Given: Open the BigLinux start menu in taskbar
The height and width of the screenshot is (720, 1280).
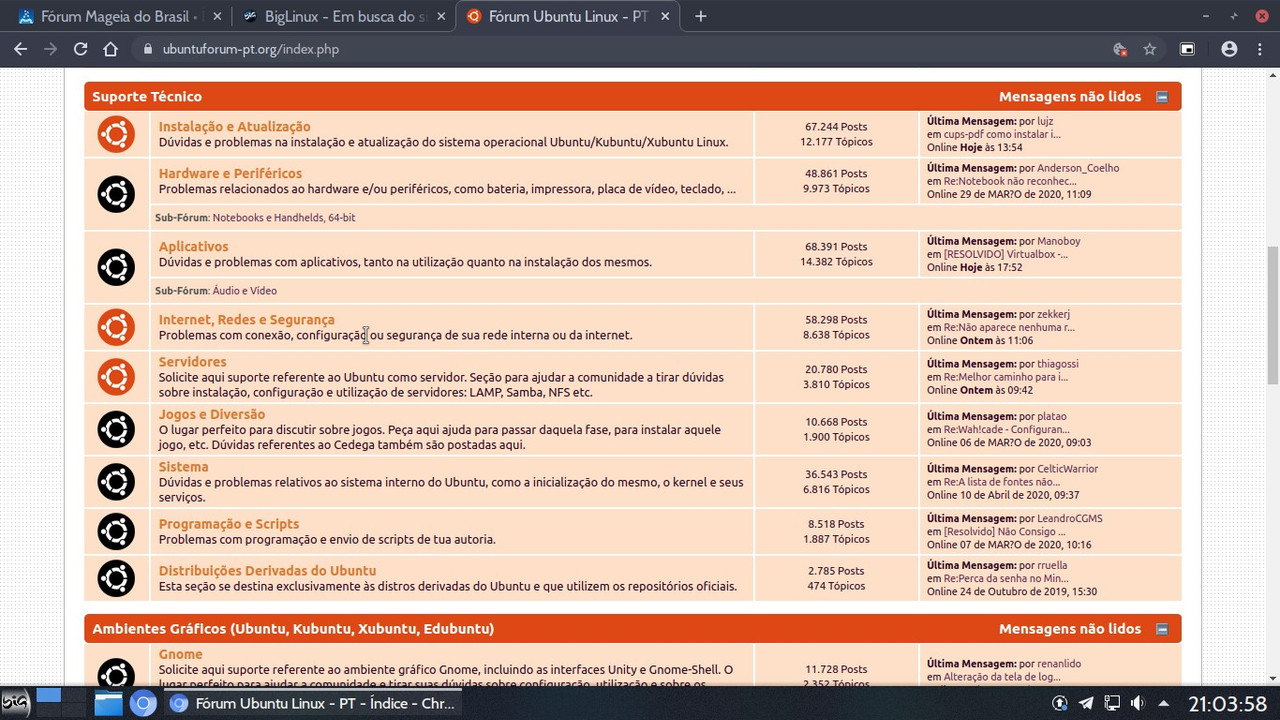Looking at the screenshot, I should [15, 703].
